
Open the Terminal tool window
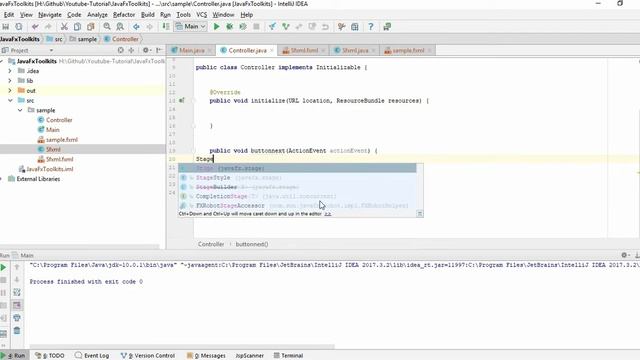click(288, 356)
